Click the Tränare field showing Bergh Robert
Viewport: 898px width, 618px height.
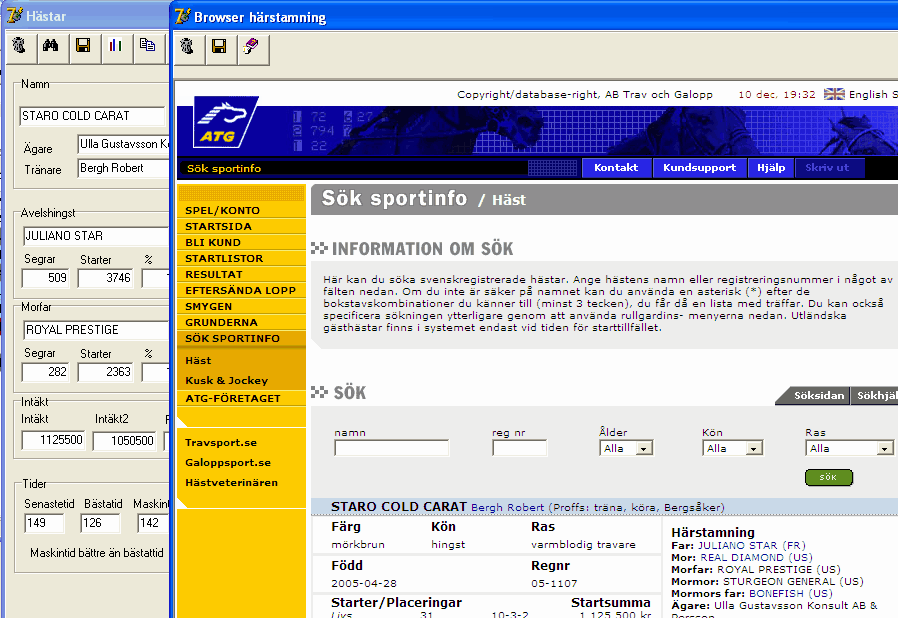(124, 168)
